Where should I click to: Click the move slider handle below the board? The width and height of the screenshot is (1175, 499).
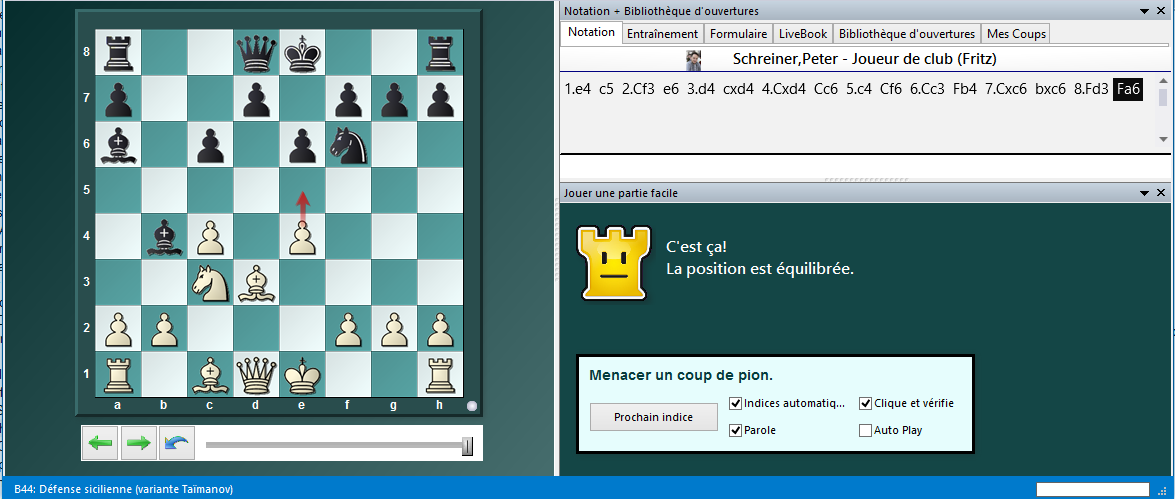pos(468,447)
